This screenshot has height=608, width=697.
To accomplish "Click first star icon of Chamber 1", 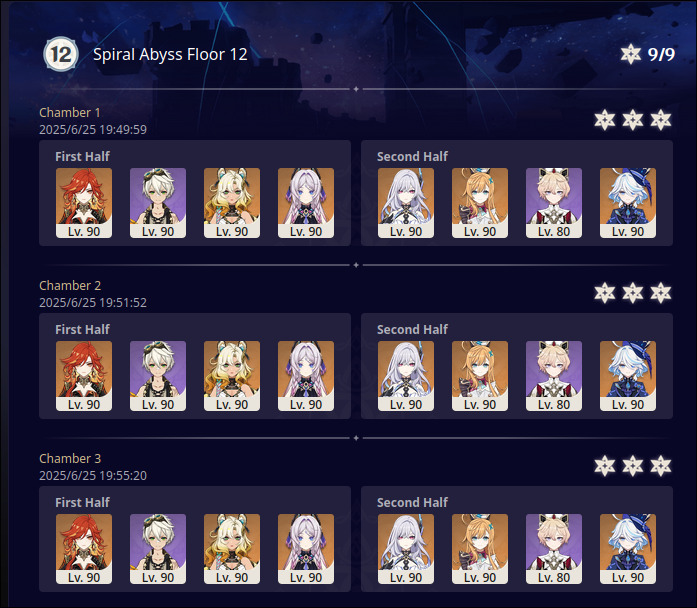I will click(605, 120).
